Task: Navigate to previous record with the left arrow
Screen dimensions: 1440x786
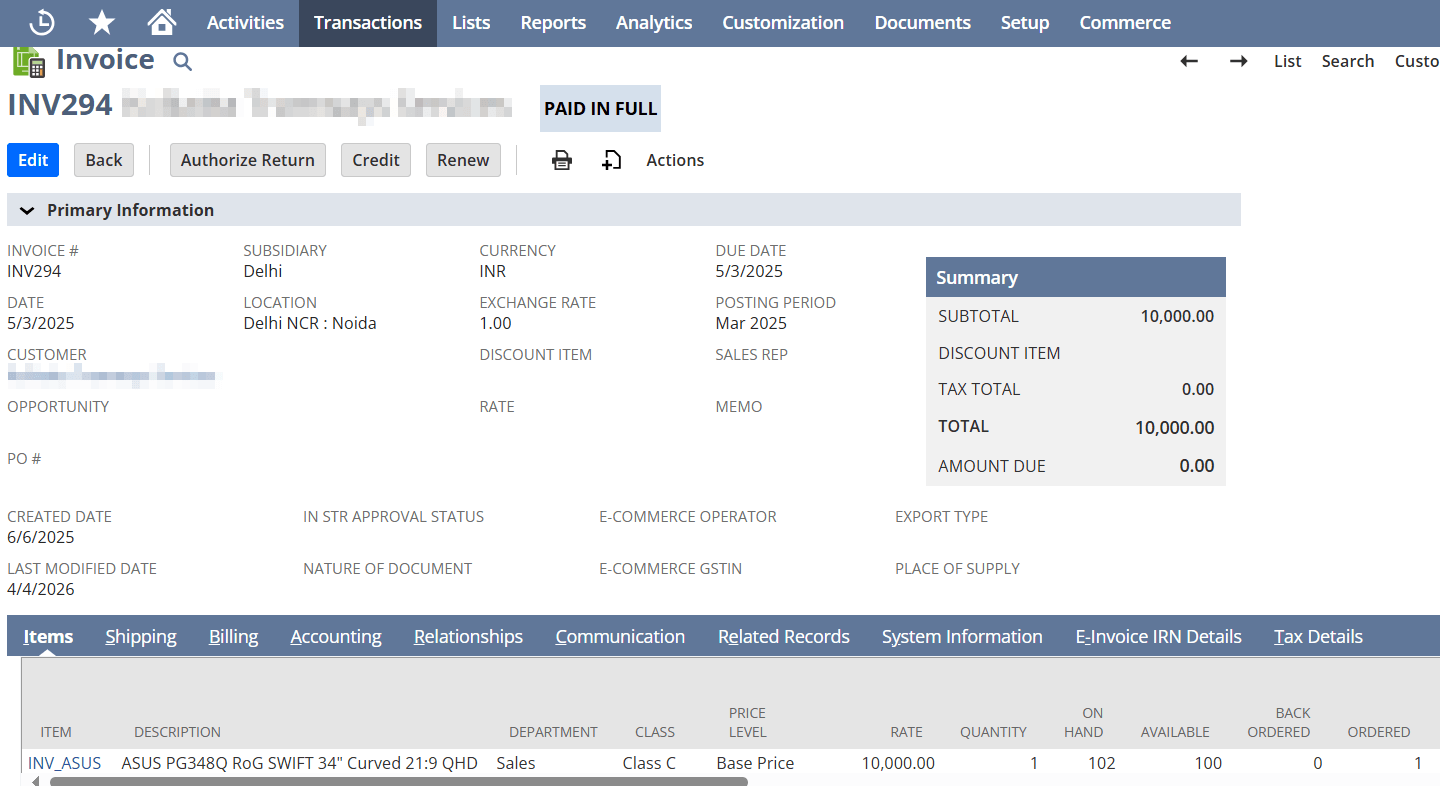Action: 1188,61
